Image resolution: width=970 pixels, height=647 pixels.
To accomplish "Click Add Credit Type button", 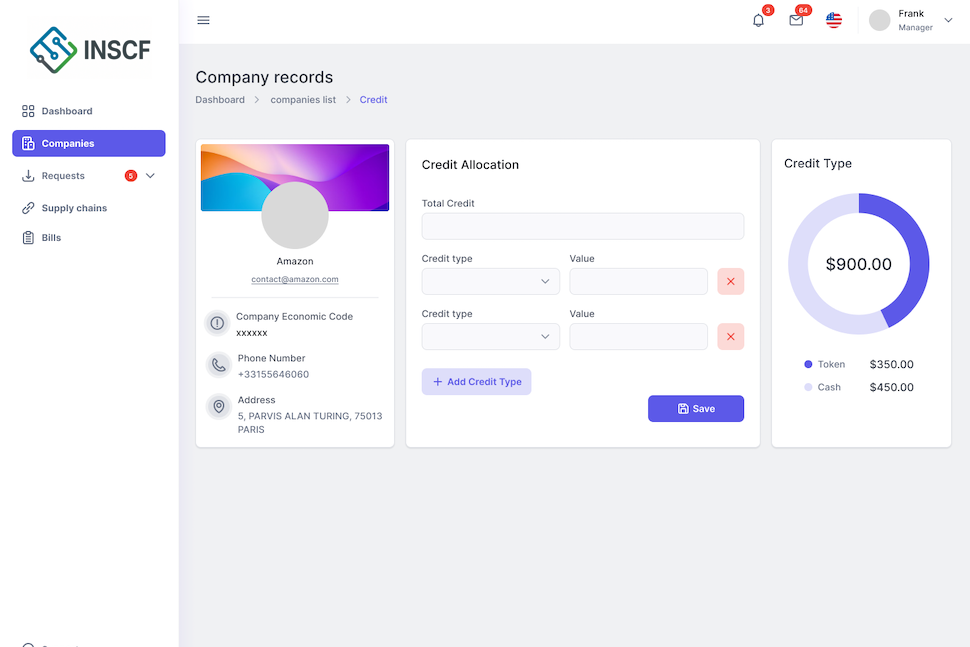I will [476, 382].
